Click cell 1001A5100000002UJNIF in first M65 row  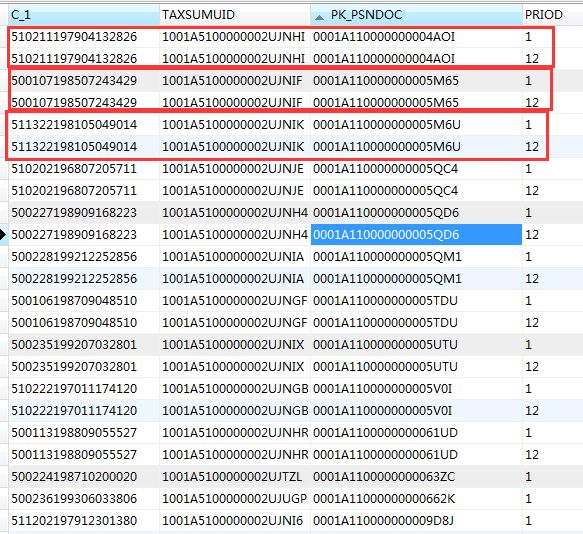tap(235, 81)
